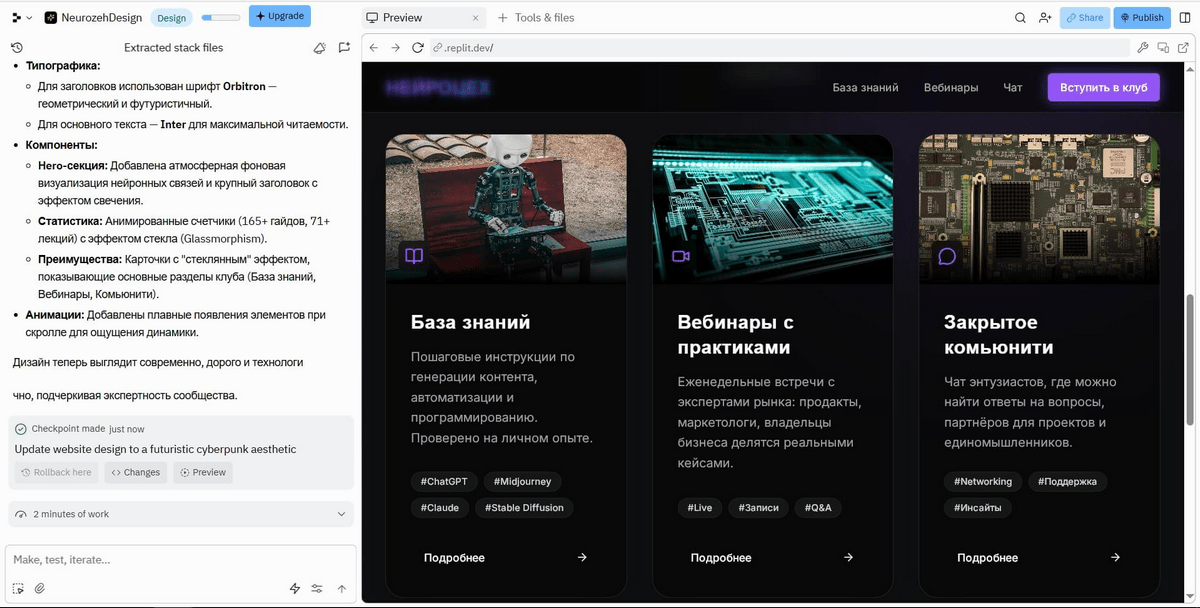
Task: Click the lightning bolt icon in chat input
Action: pyautogui.click(x=295, y=589)
